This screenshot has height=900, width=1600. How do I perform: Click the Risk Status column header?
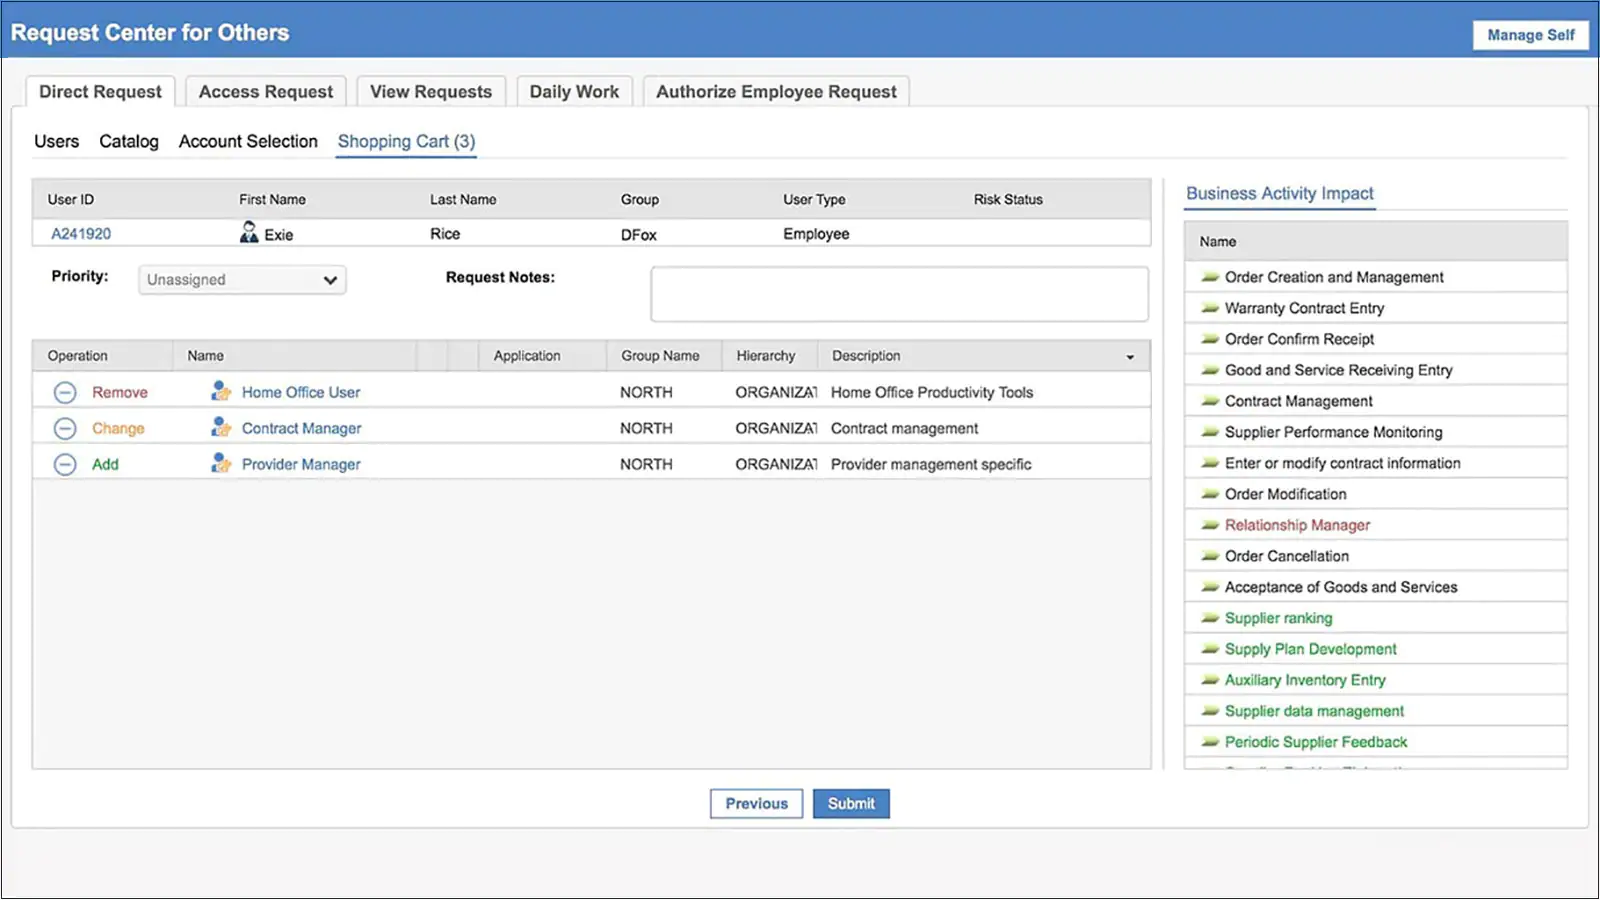[1008, 200]
